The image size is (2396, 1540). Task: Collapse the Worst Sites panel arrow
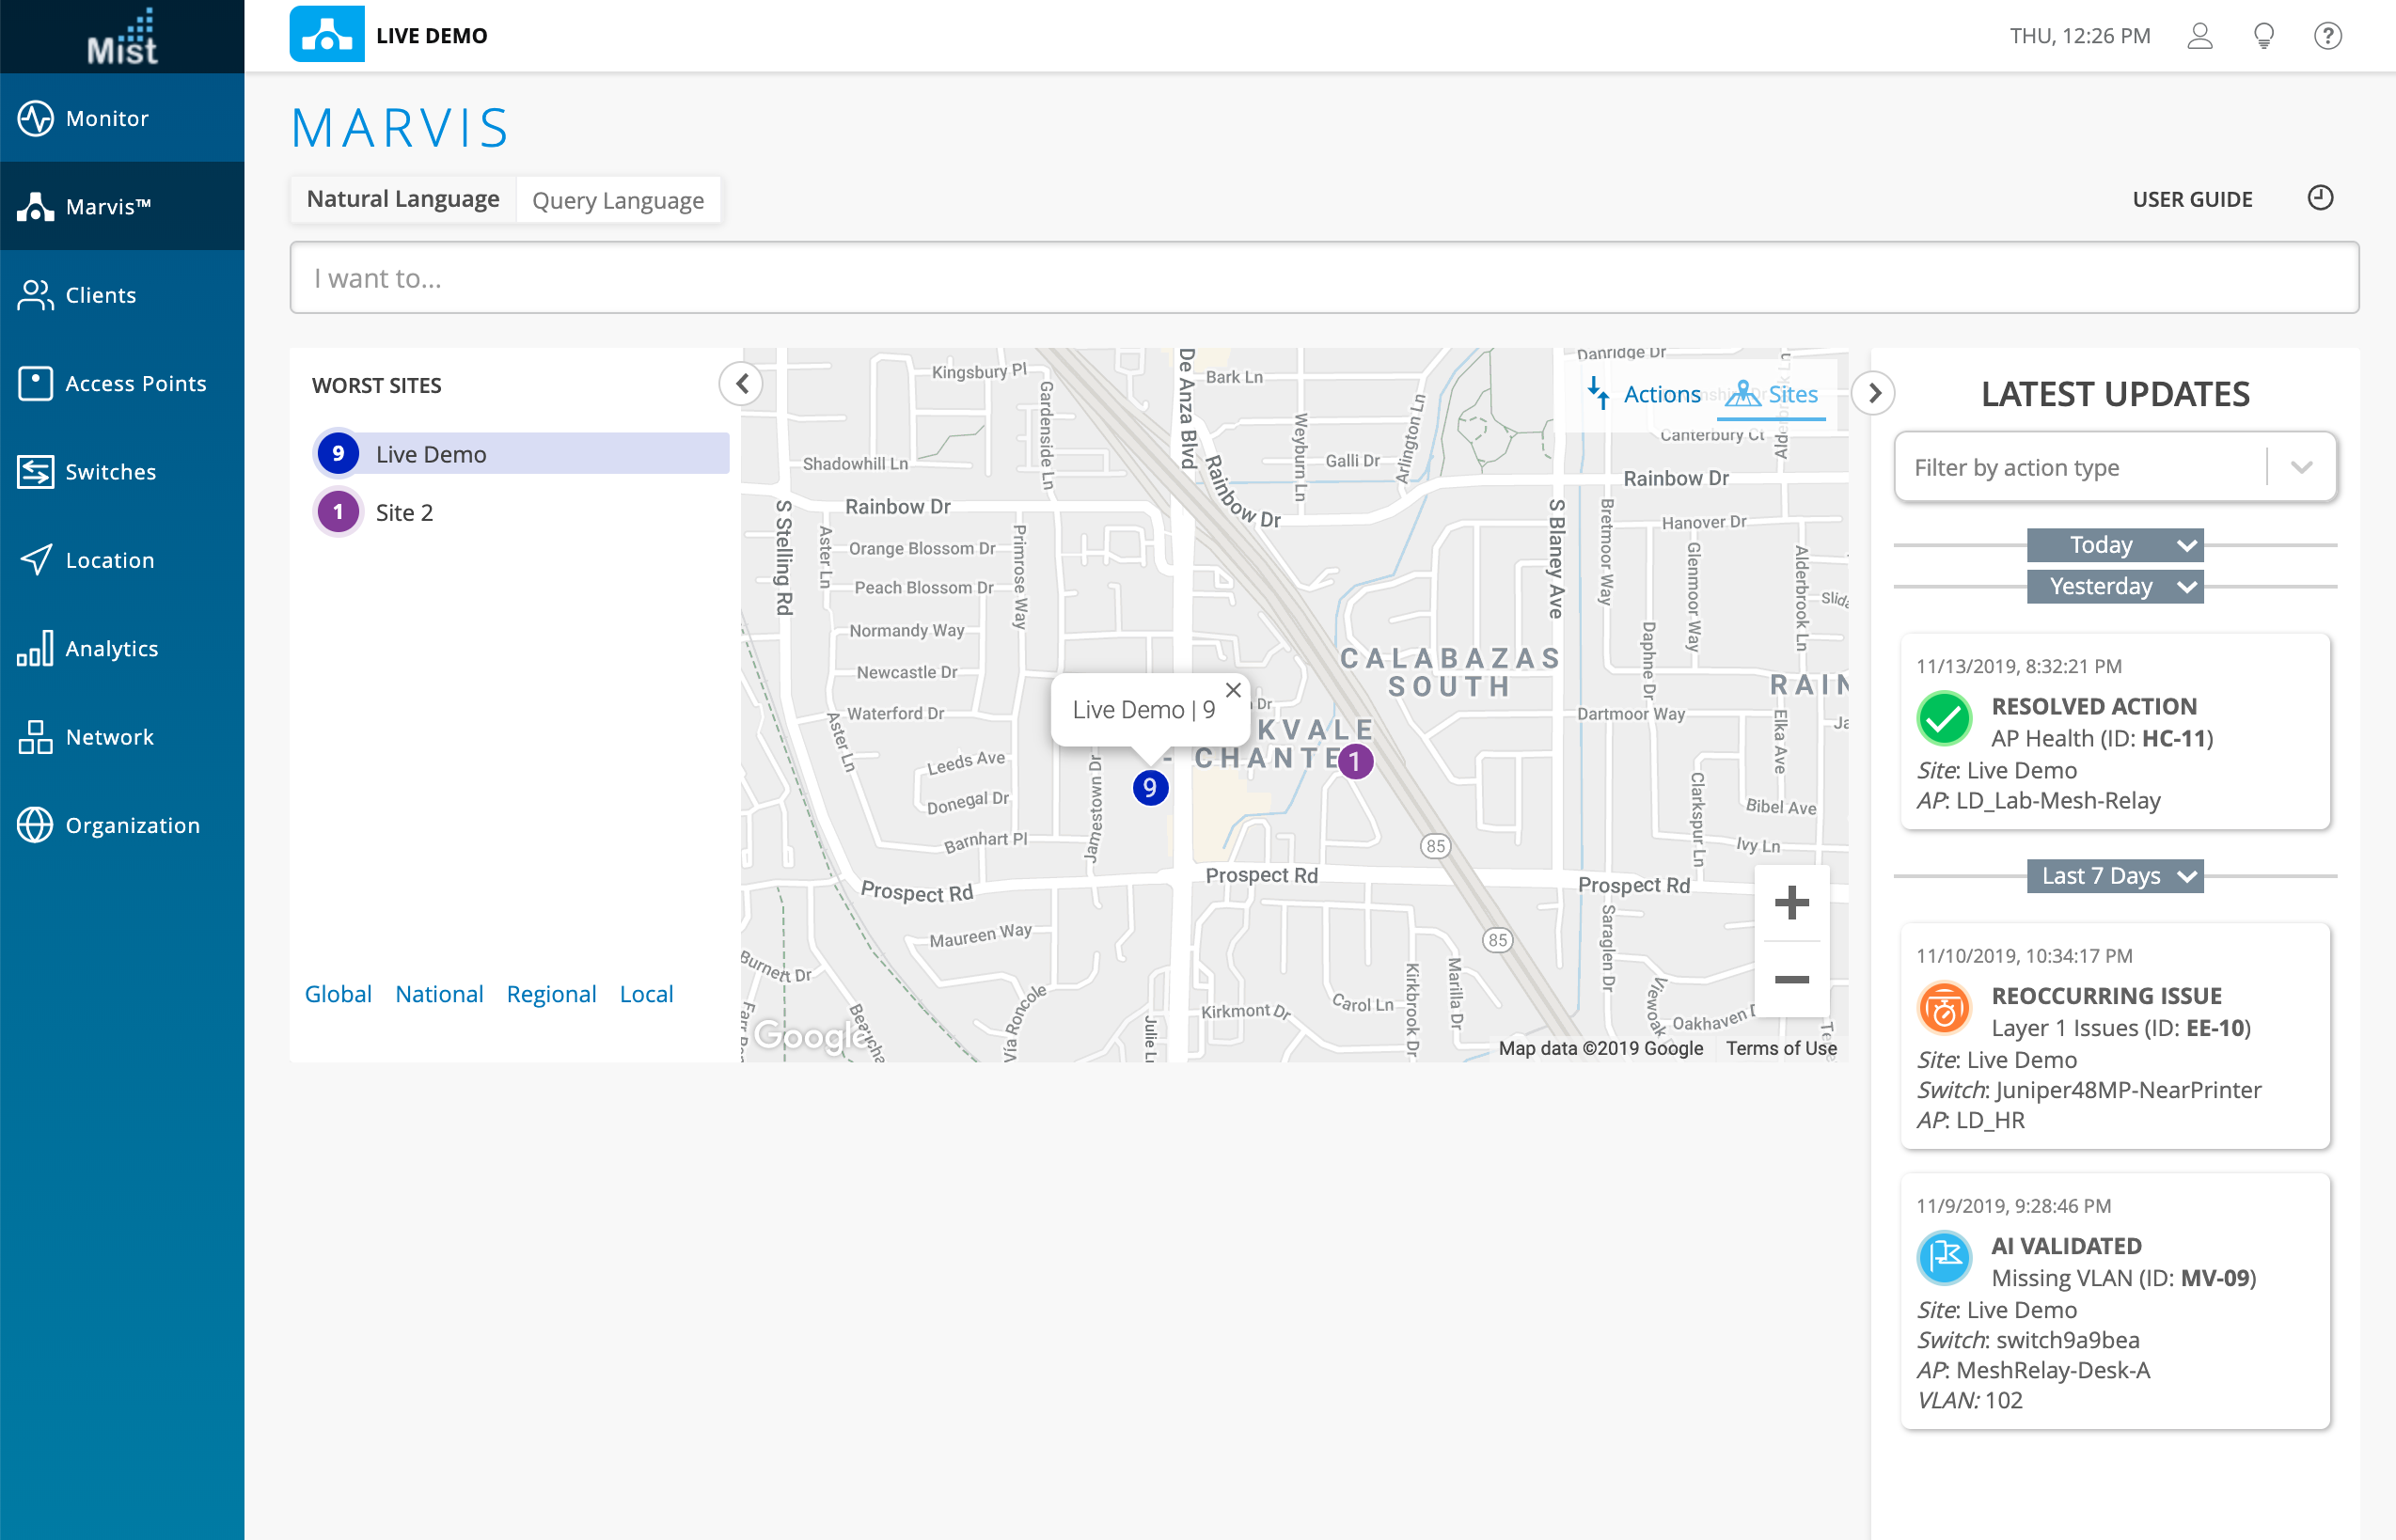(x=741, y=384)
